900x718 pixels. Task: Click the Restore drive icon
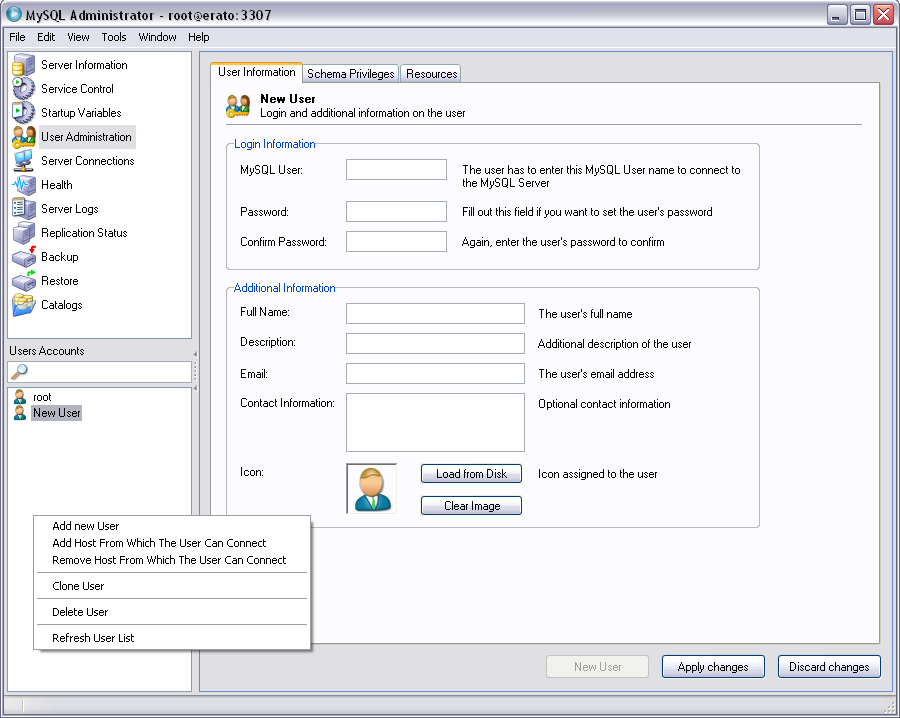[24, 281]
